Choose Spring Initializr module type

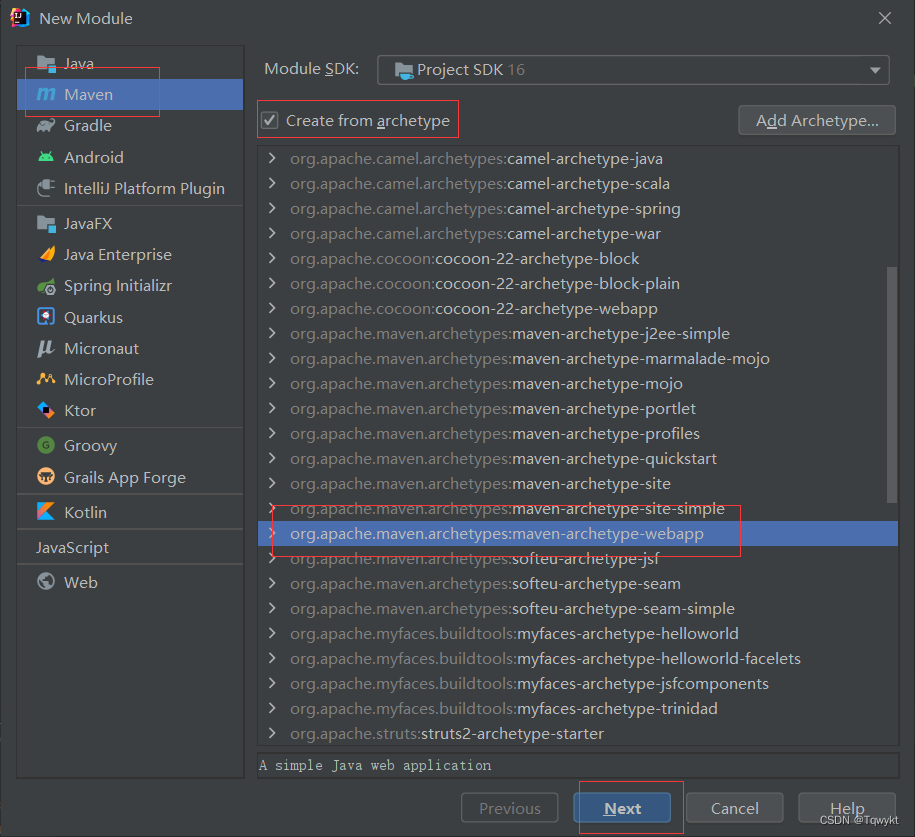tap(130, 286)
